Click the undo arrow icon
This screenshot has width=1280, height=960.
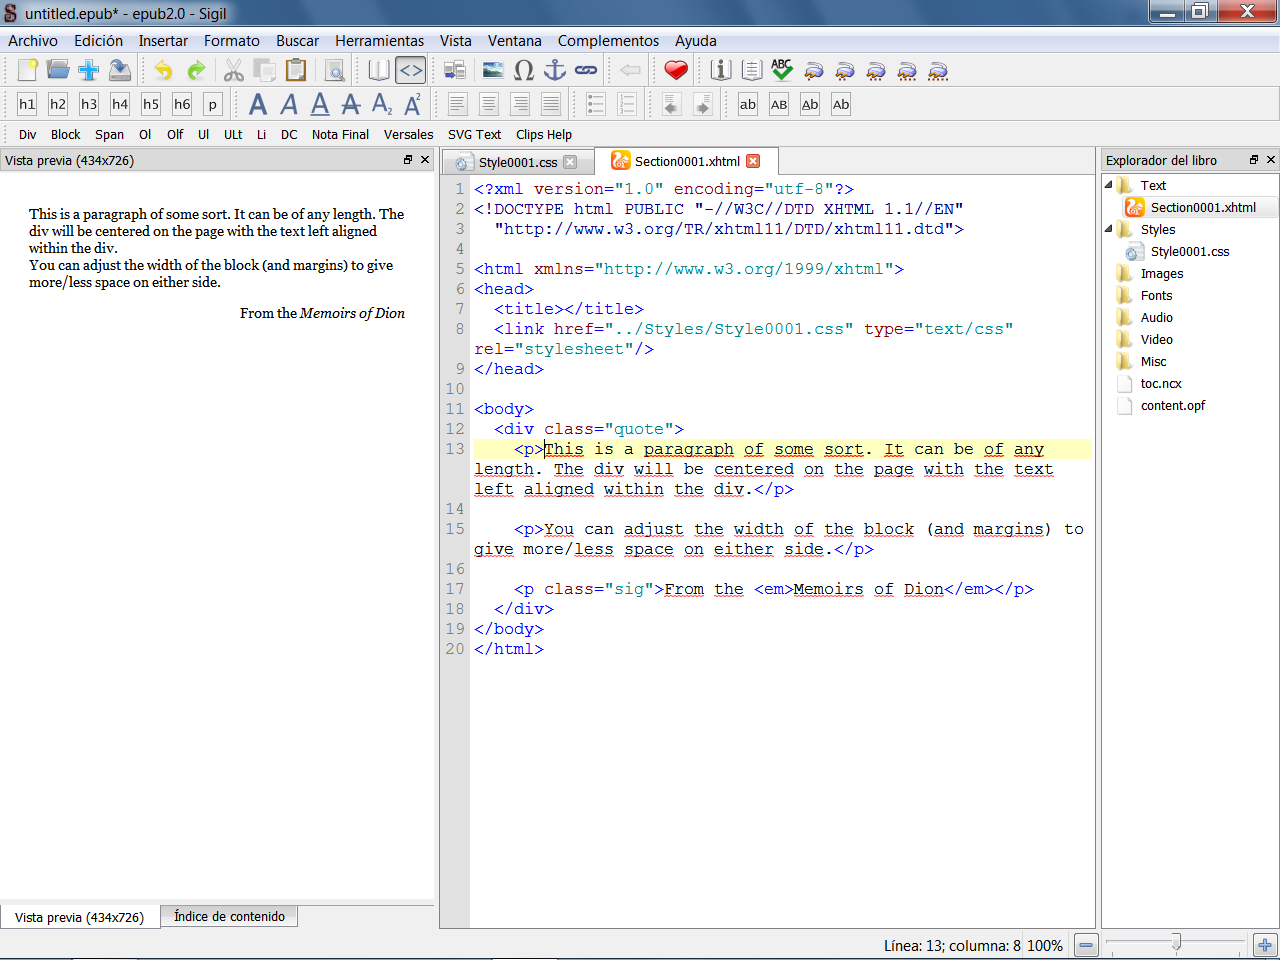click(163, 70)
